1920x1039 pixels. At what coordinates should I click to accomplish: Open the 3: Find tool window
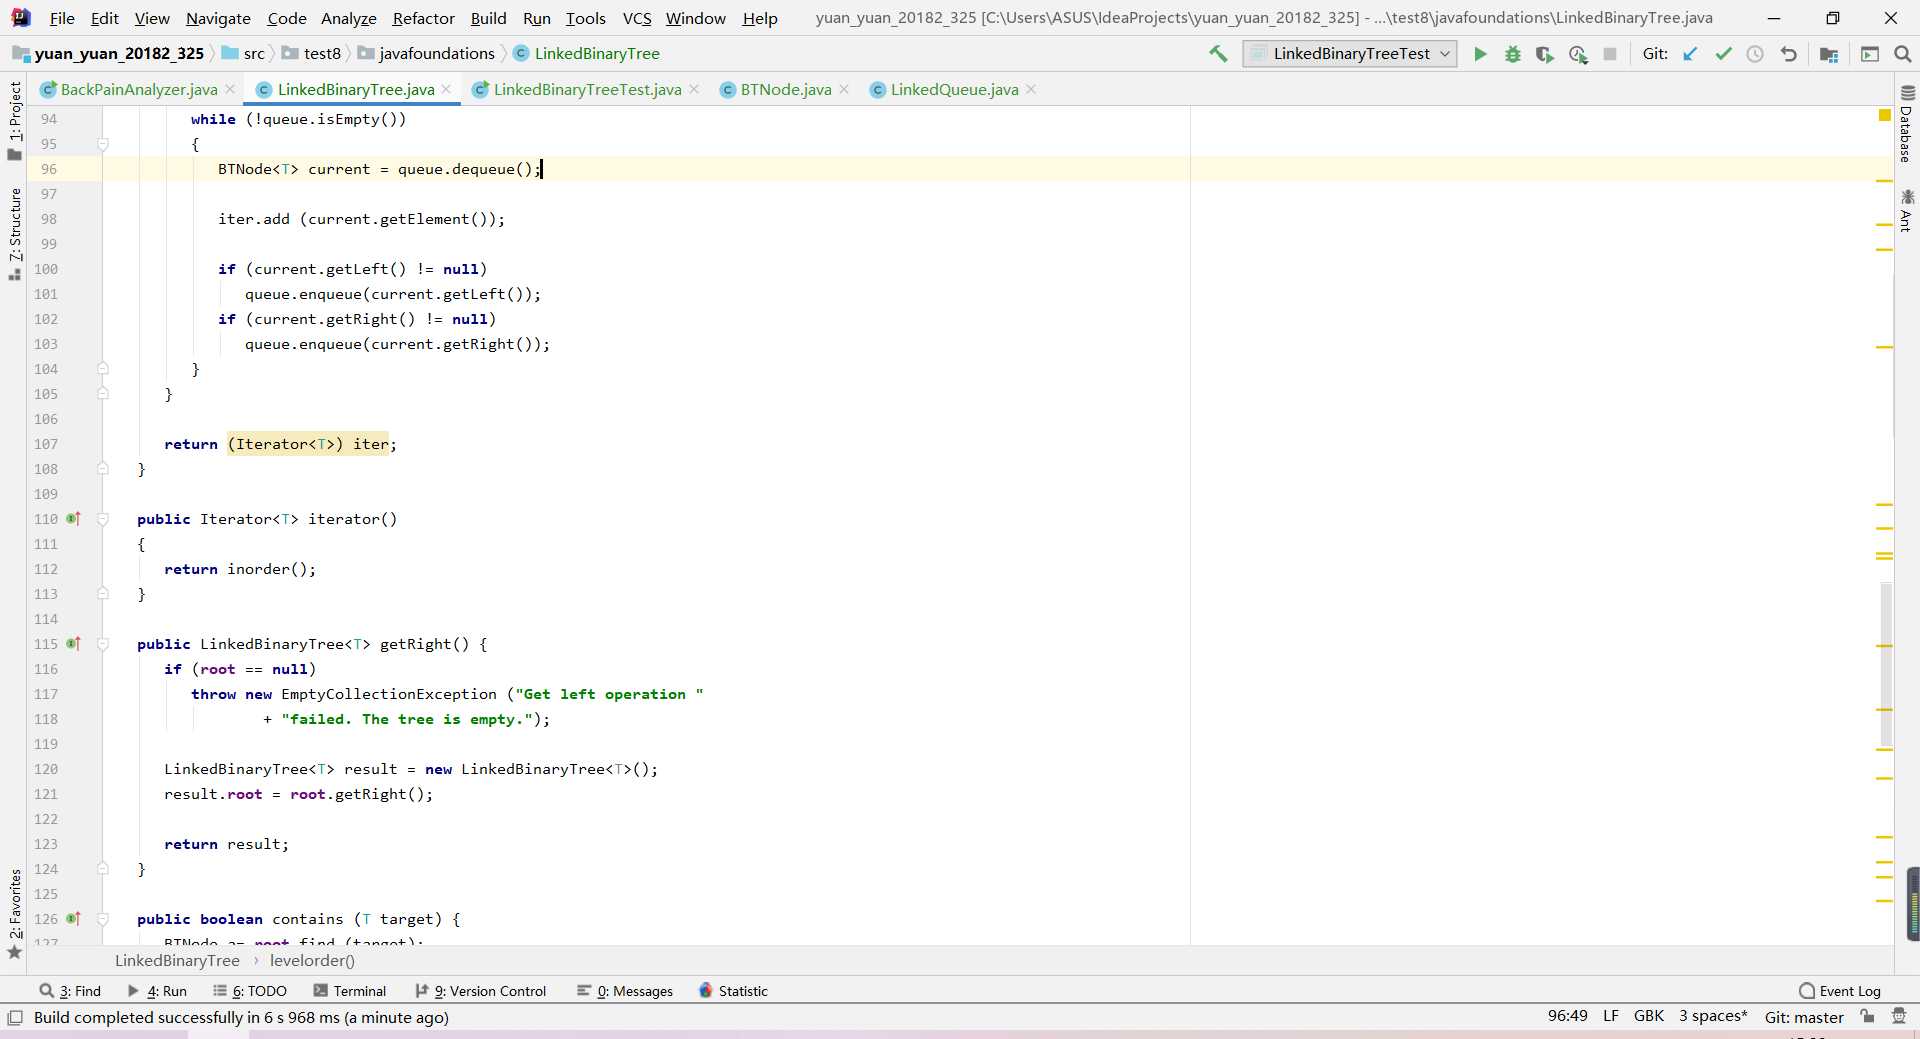click(x=70, y=991)
